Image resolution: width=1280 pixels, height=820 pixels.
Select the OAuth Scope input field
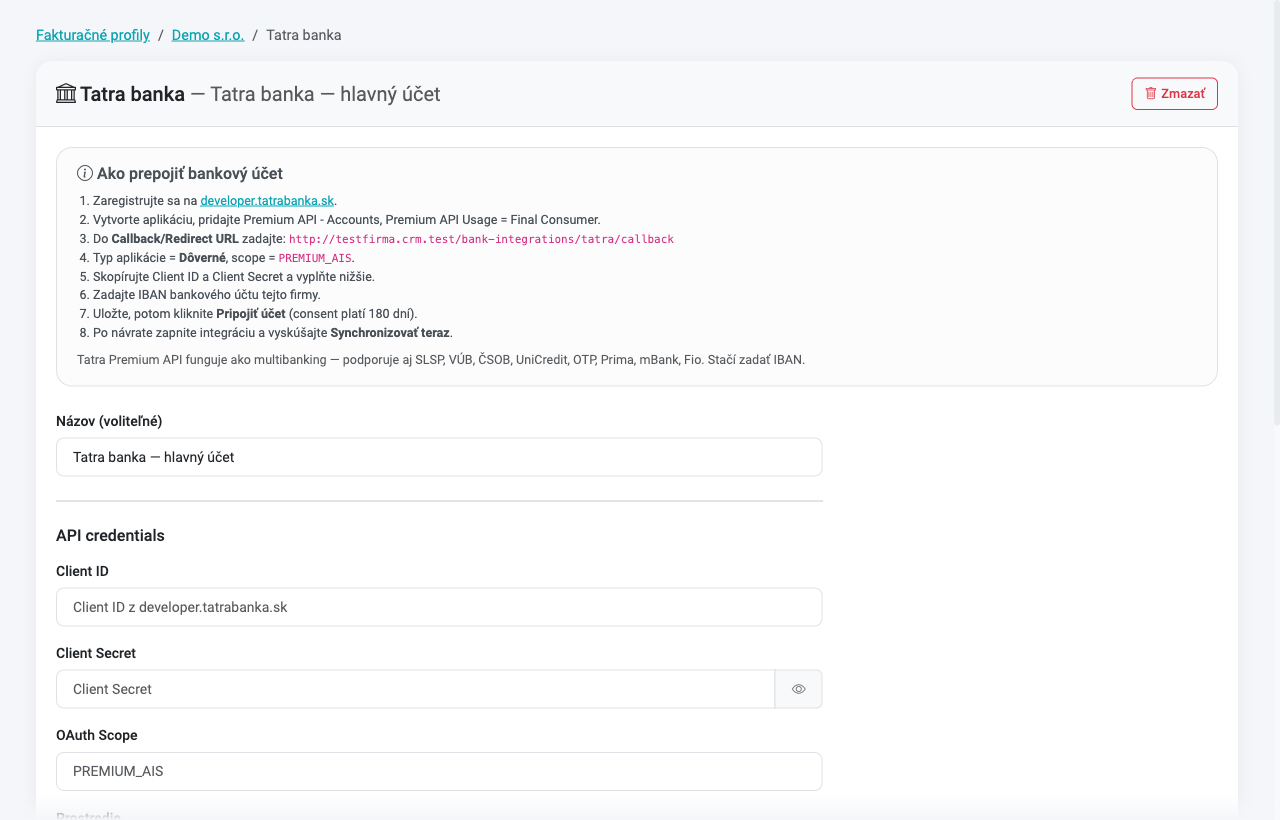439,771
